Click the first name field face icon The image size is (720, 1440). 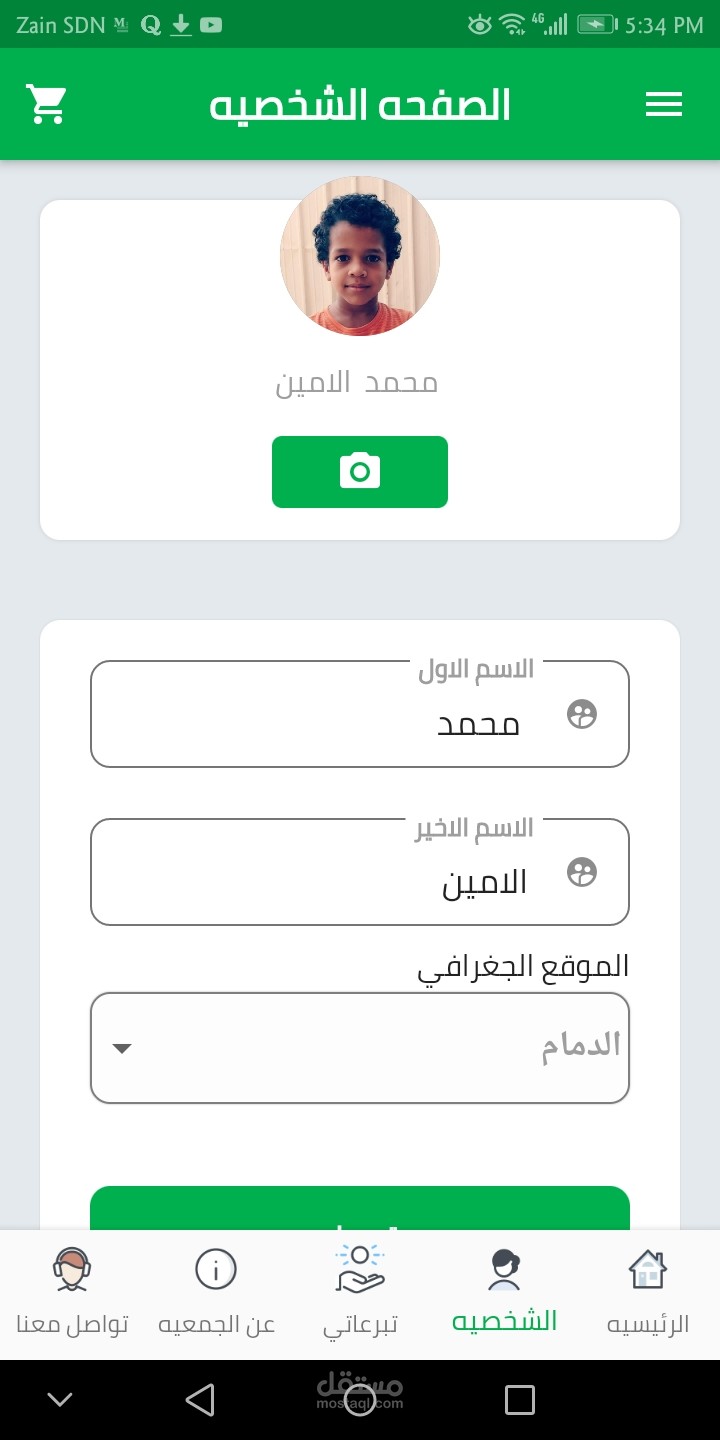tap(582, 714)
